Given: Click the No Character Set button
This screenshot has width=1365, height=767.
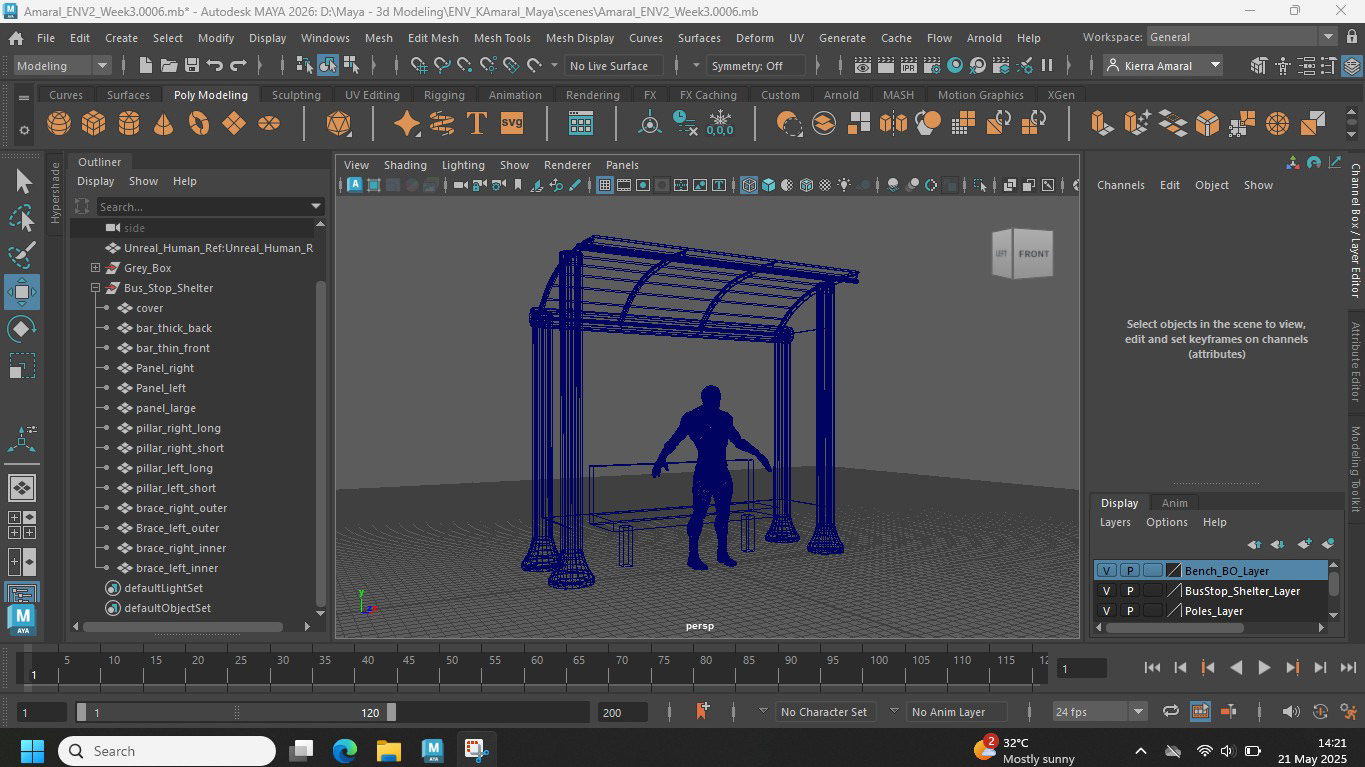Looking at the screenshot, I should click(823, 712).
